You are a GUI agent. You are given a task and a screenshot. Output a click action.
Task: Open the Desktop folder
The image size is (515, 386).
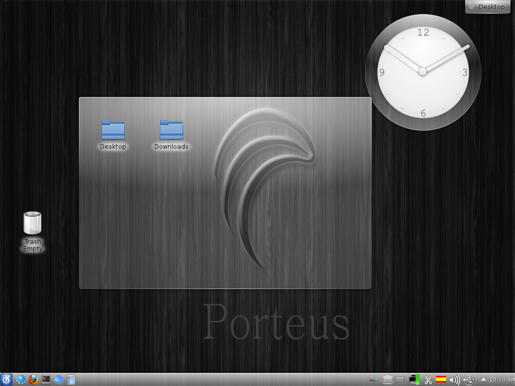(x=113, y=135)
